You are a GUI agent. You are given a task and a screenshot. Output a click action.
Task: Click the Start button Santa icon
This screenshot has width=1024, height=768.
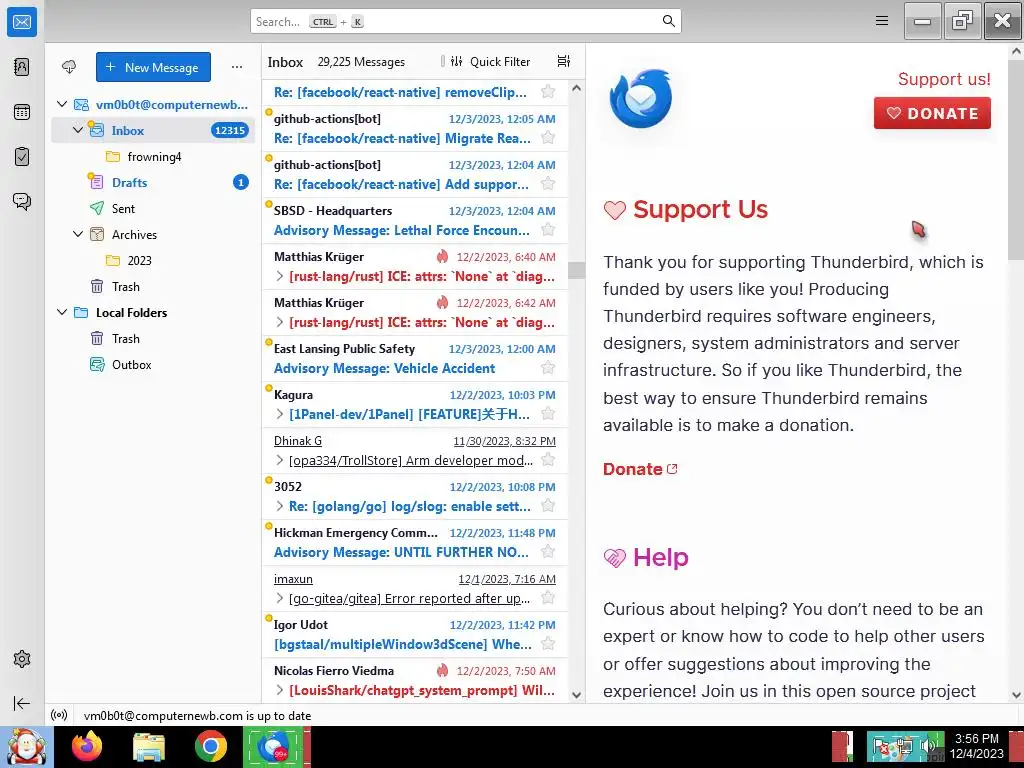click(26, 746)
